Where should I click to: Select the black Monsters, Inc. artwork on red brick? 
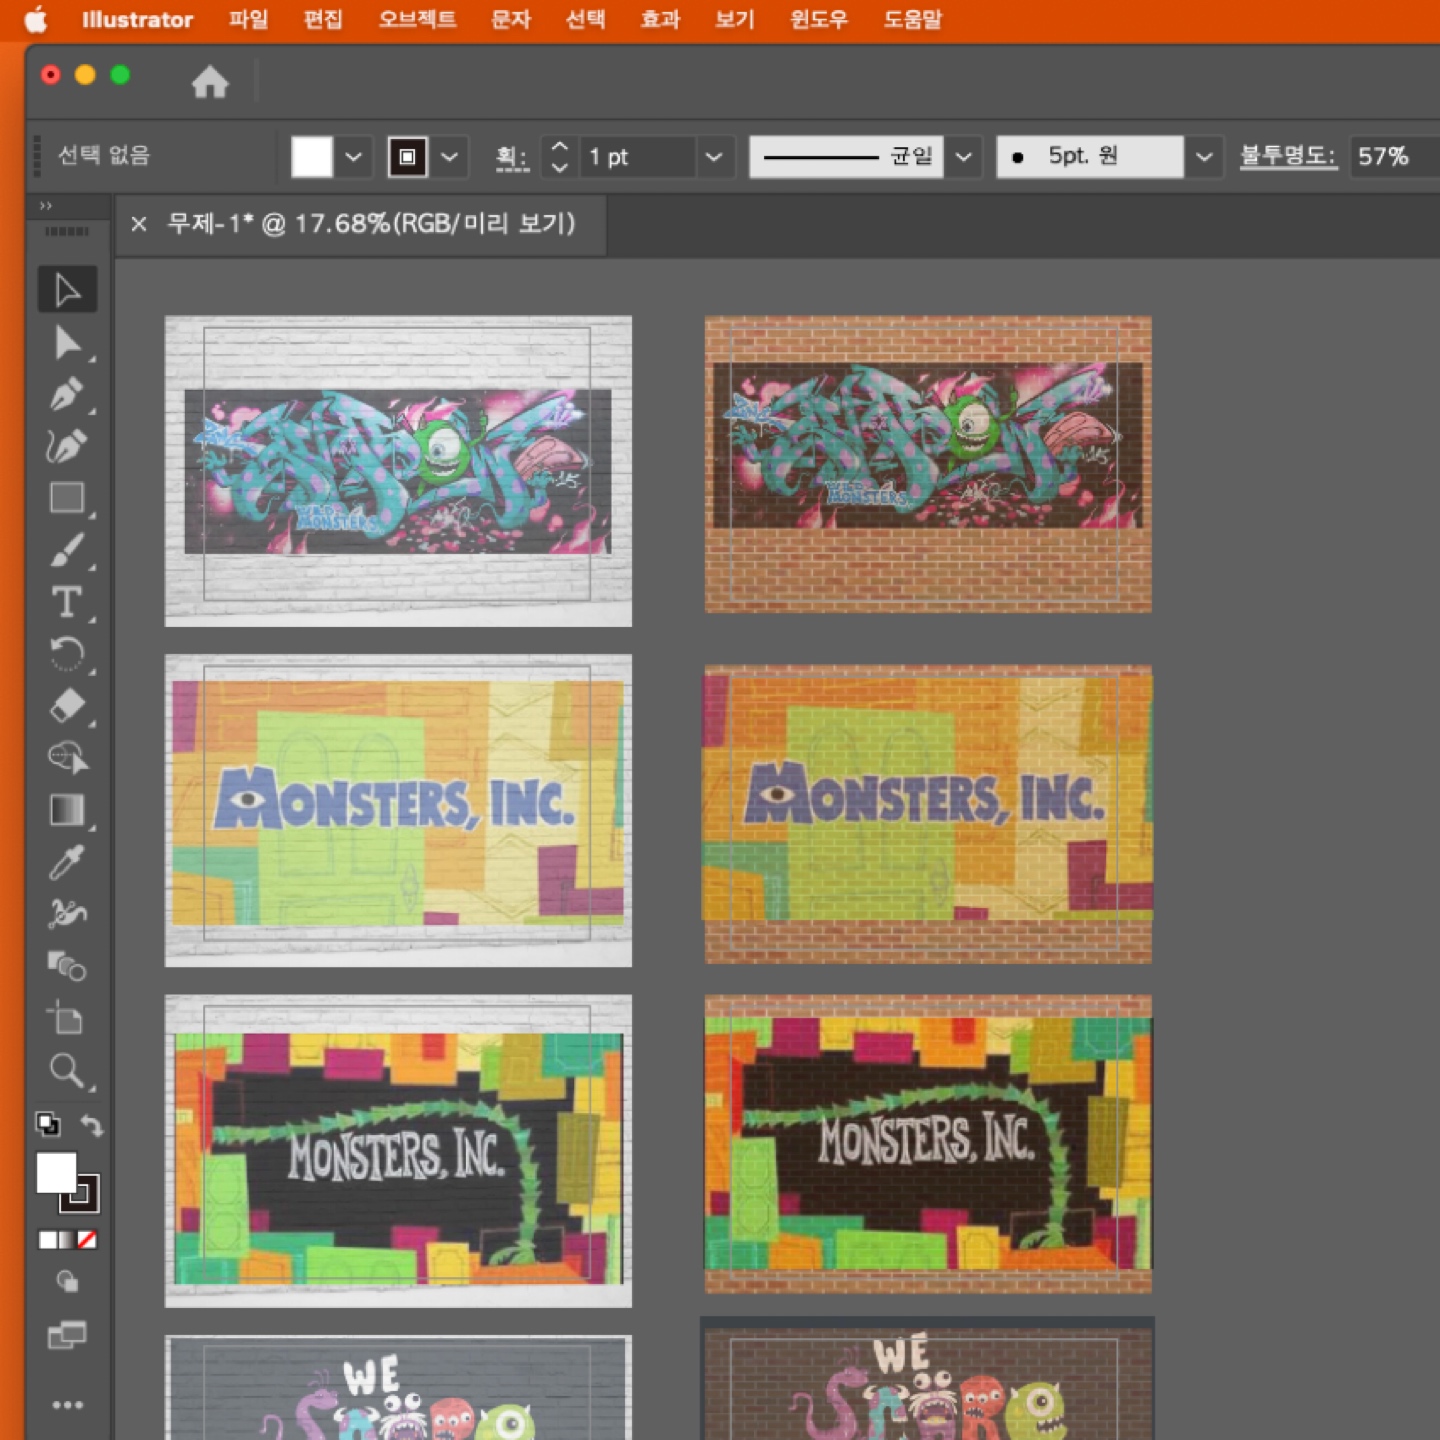(928, 1144)
